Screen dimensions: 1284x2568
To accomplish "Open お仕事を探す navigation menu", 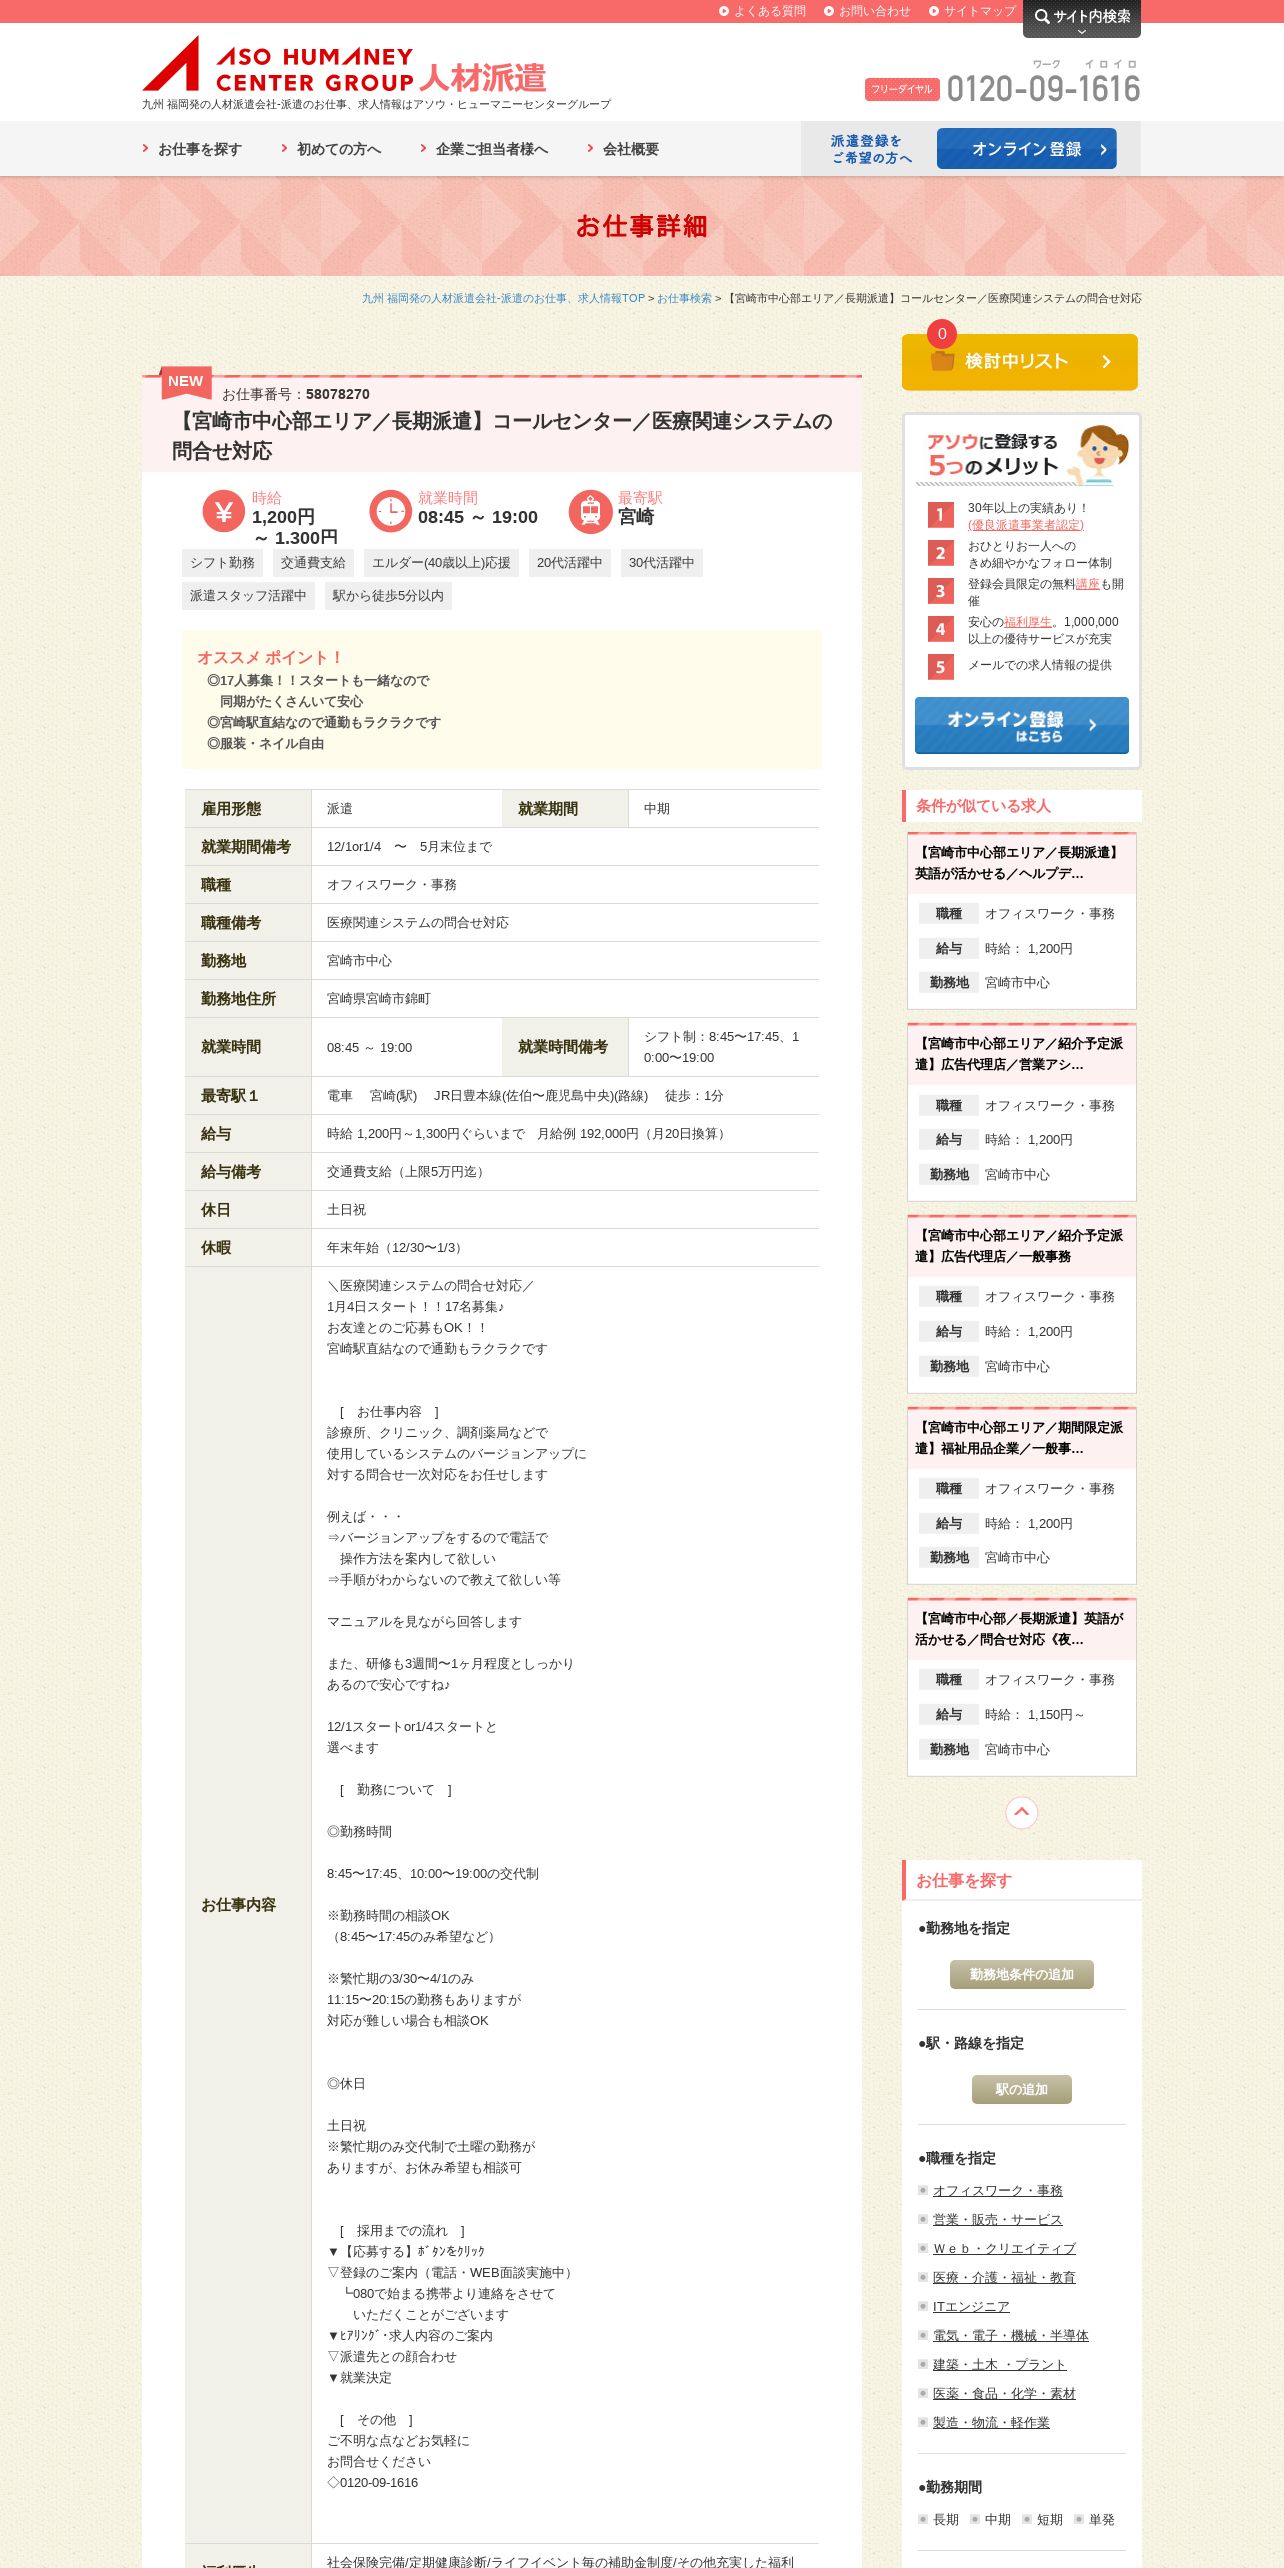I will [192, 149].
